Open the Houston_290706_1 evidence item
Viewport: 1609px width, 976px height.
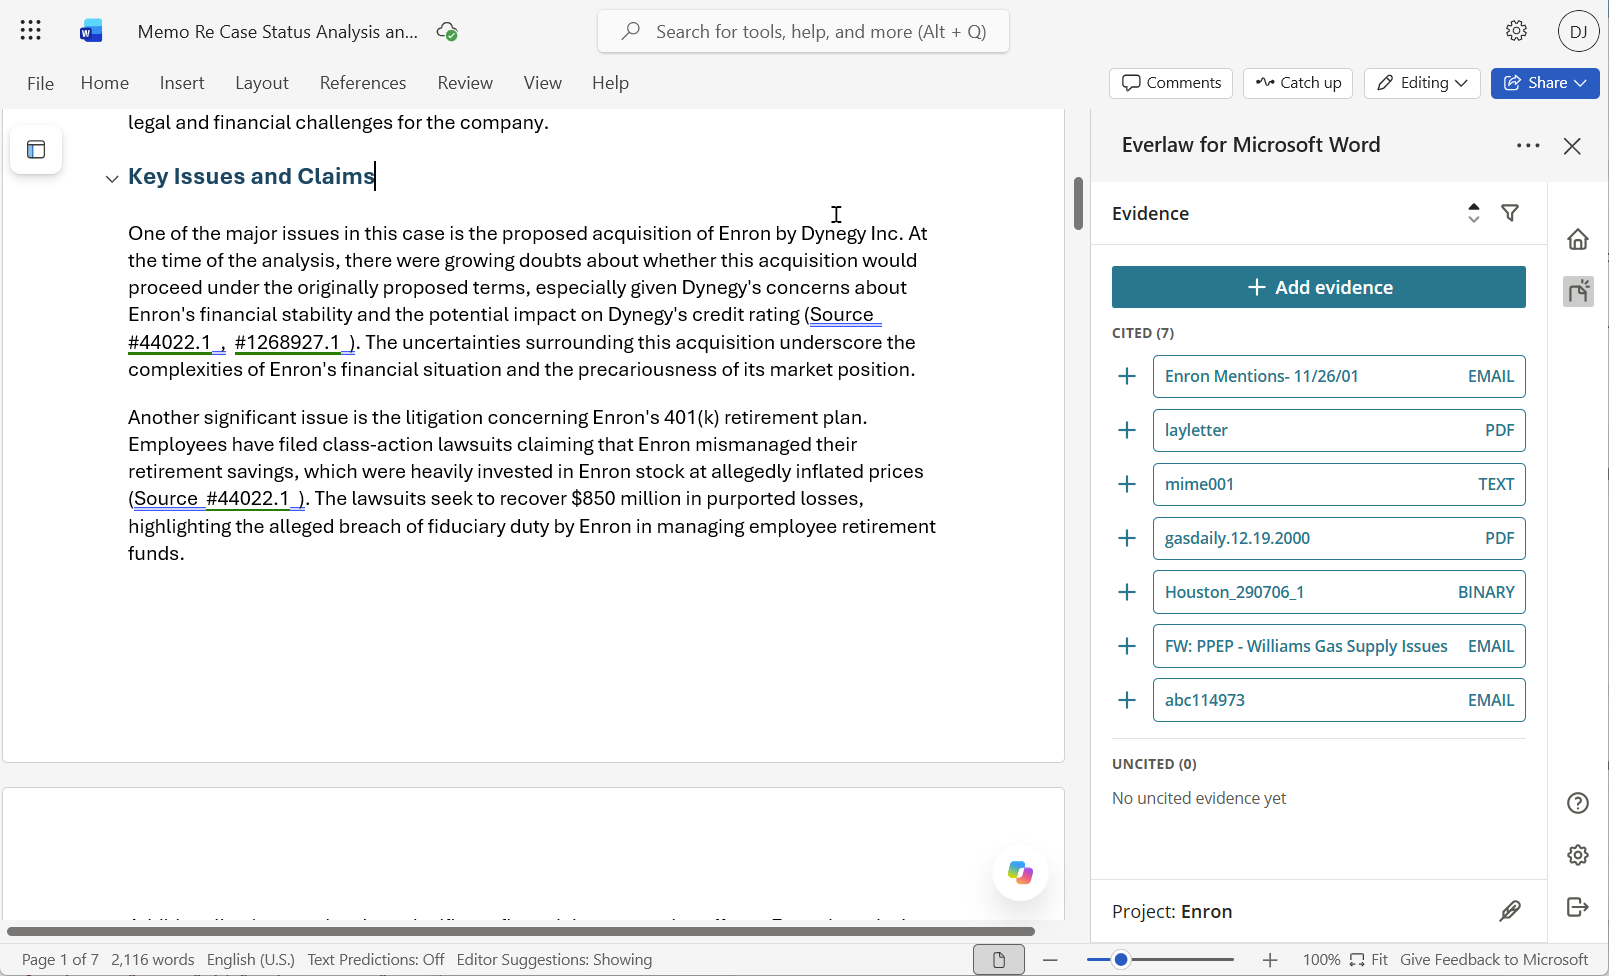point(1339,592)
